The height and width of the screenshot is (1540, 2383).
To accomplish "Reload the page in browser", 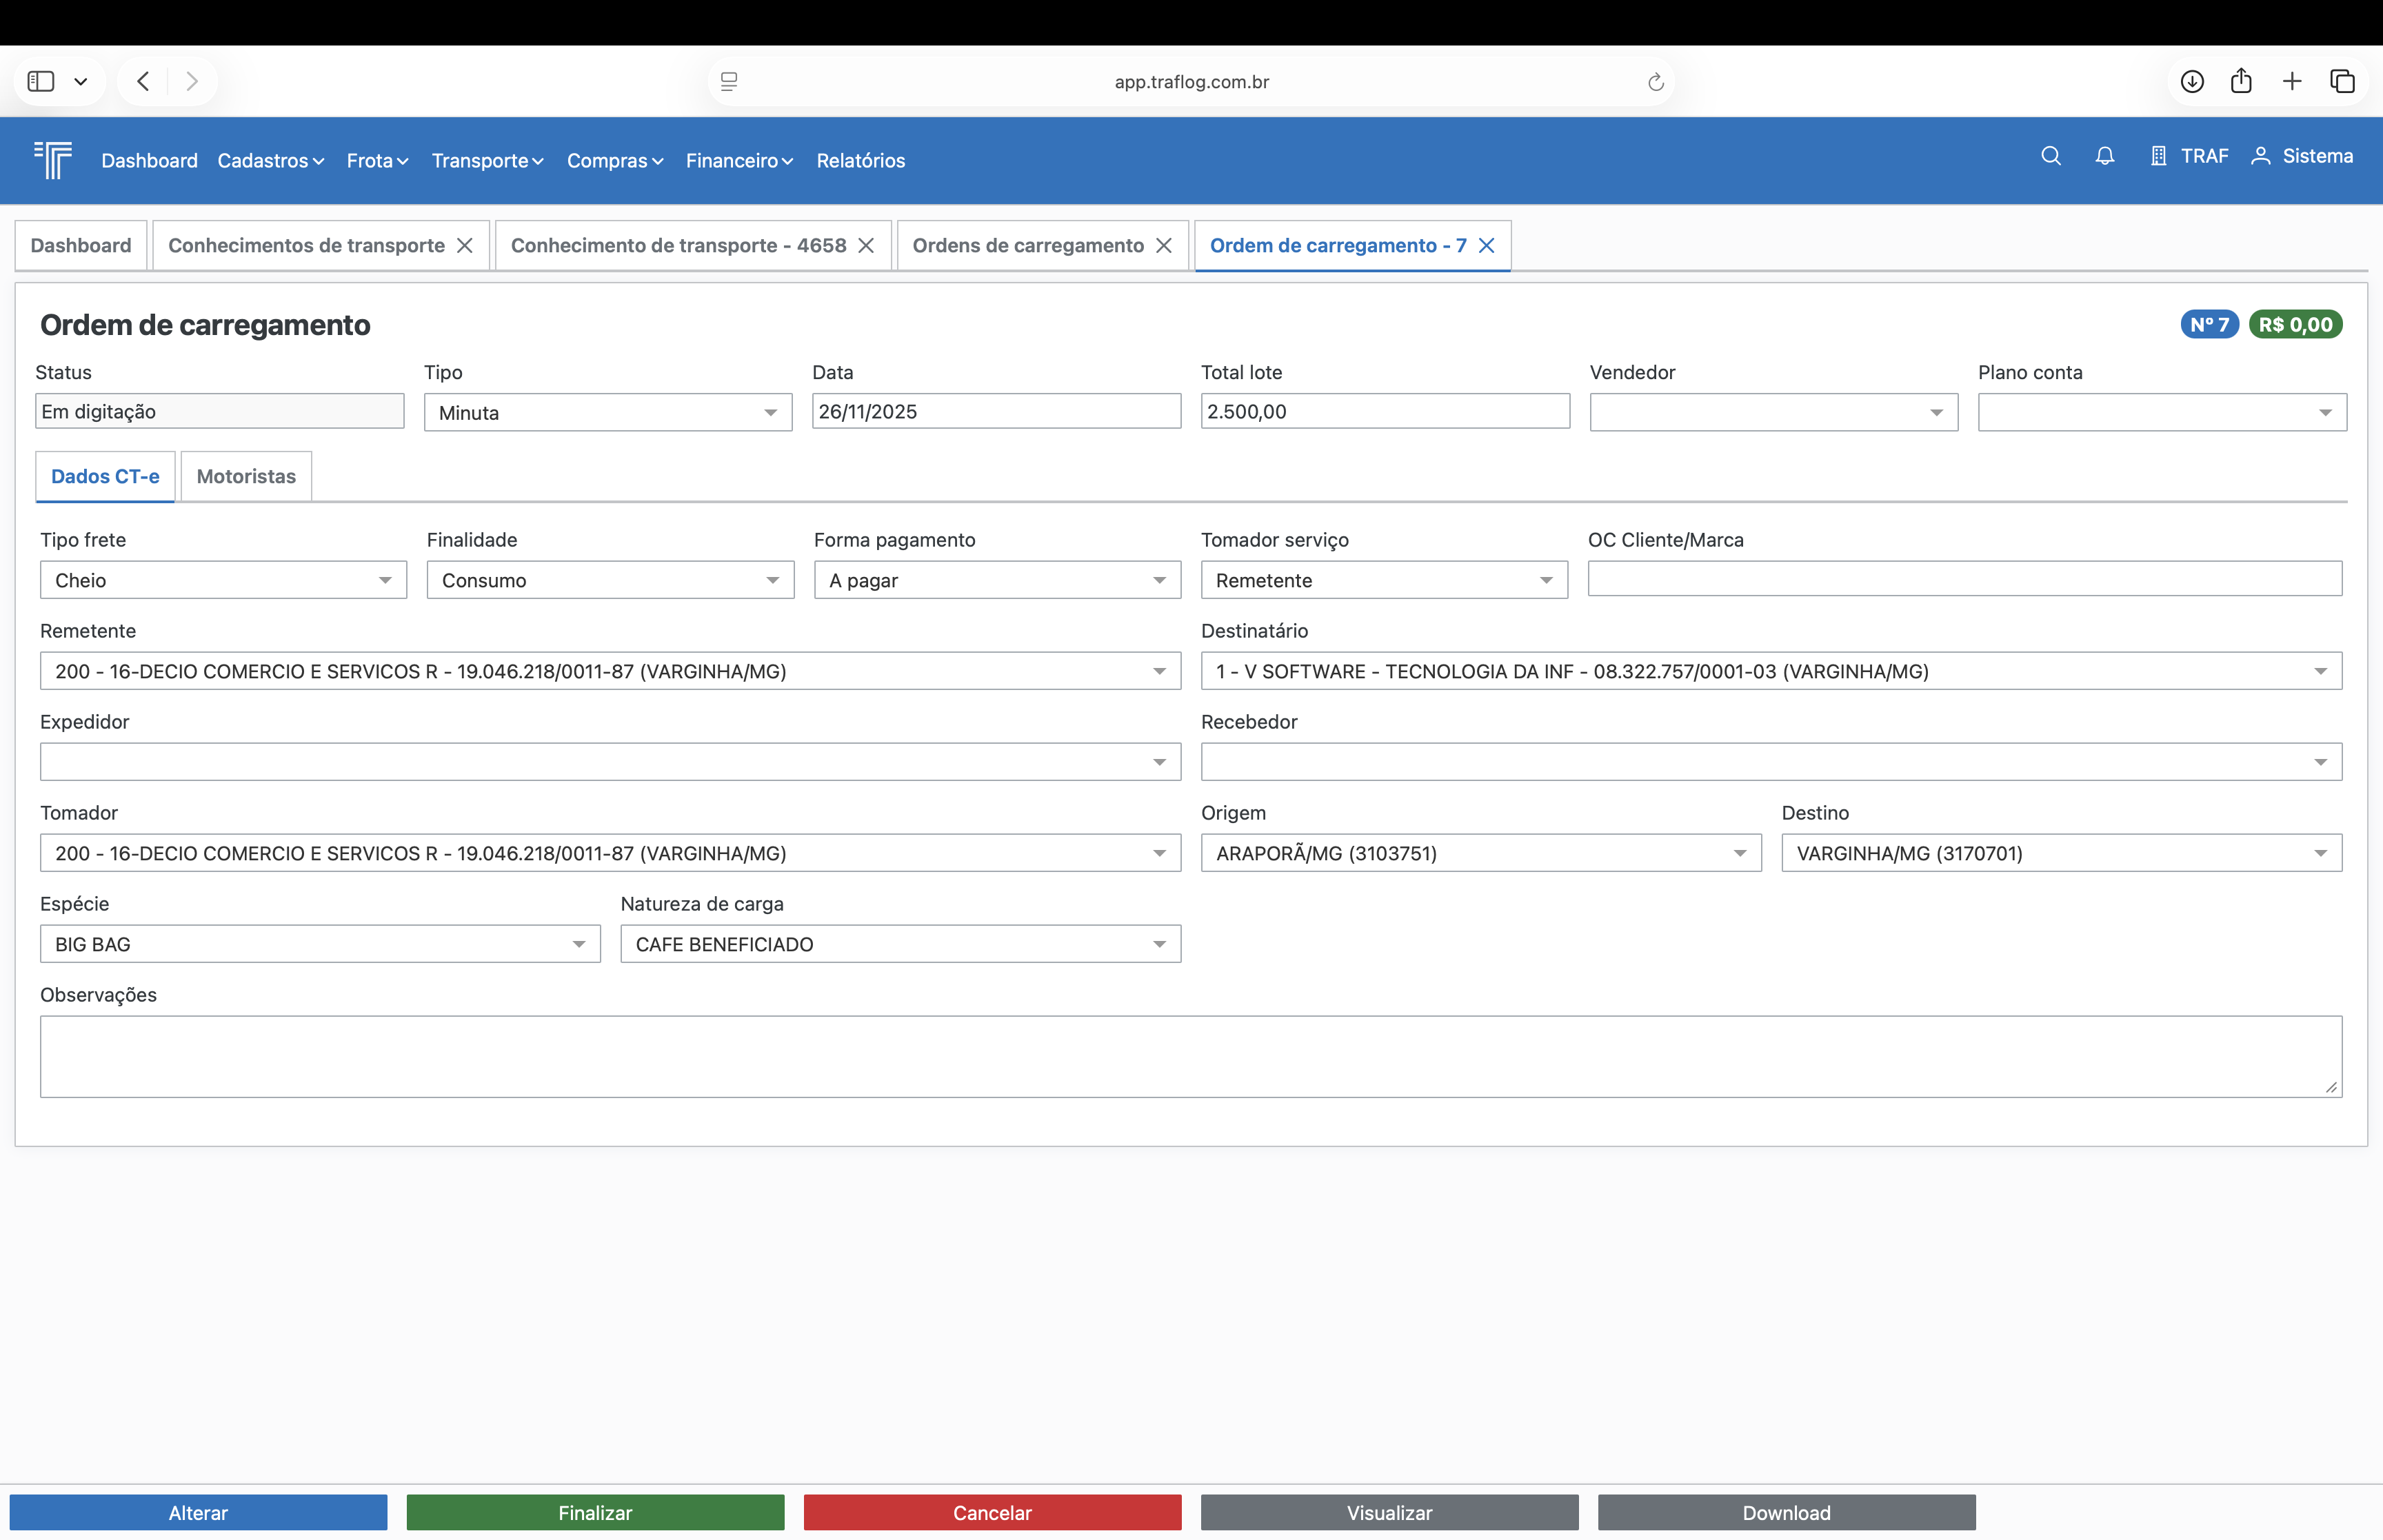I will (x=1655, y=82).
